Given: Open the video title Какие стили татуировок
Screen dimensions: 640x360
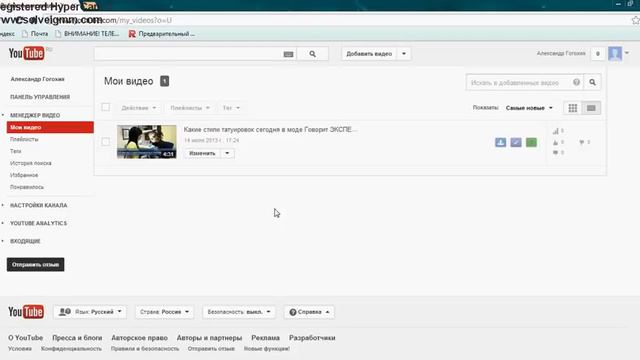Looking at the screenshot, I should [270, 129].
